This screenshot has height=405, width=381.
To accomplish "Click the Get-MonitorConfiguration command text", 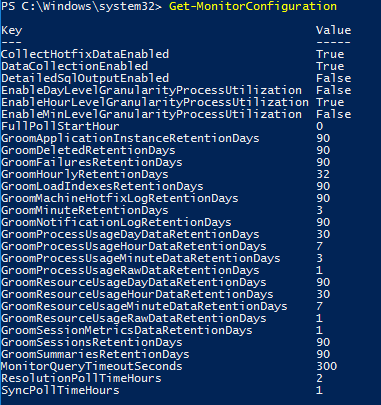I will 253,6.
